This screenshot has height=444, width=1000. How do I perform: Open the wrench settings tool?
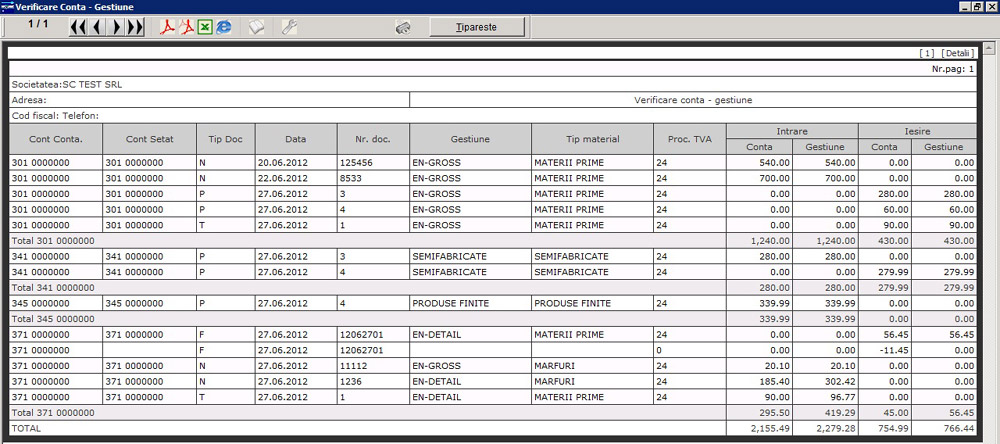(x=289, y=27)
